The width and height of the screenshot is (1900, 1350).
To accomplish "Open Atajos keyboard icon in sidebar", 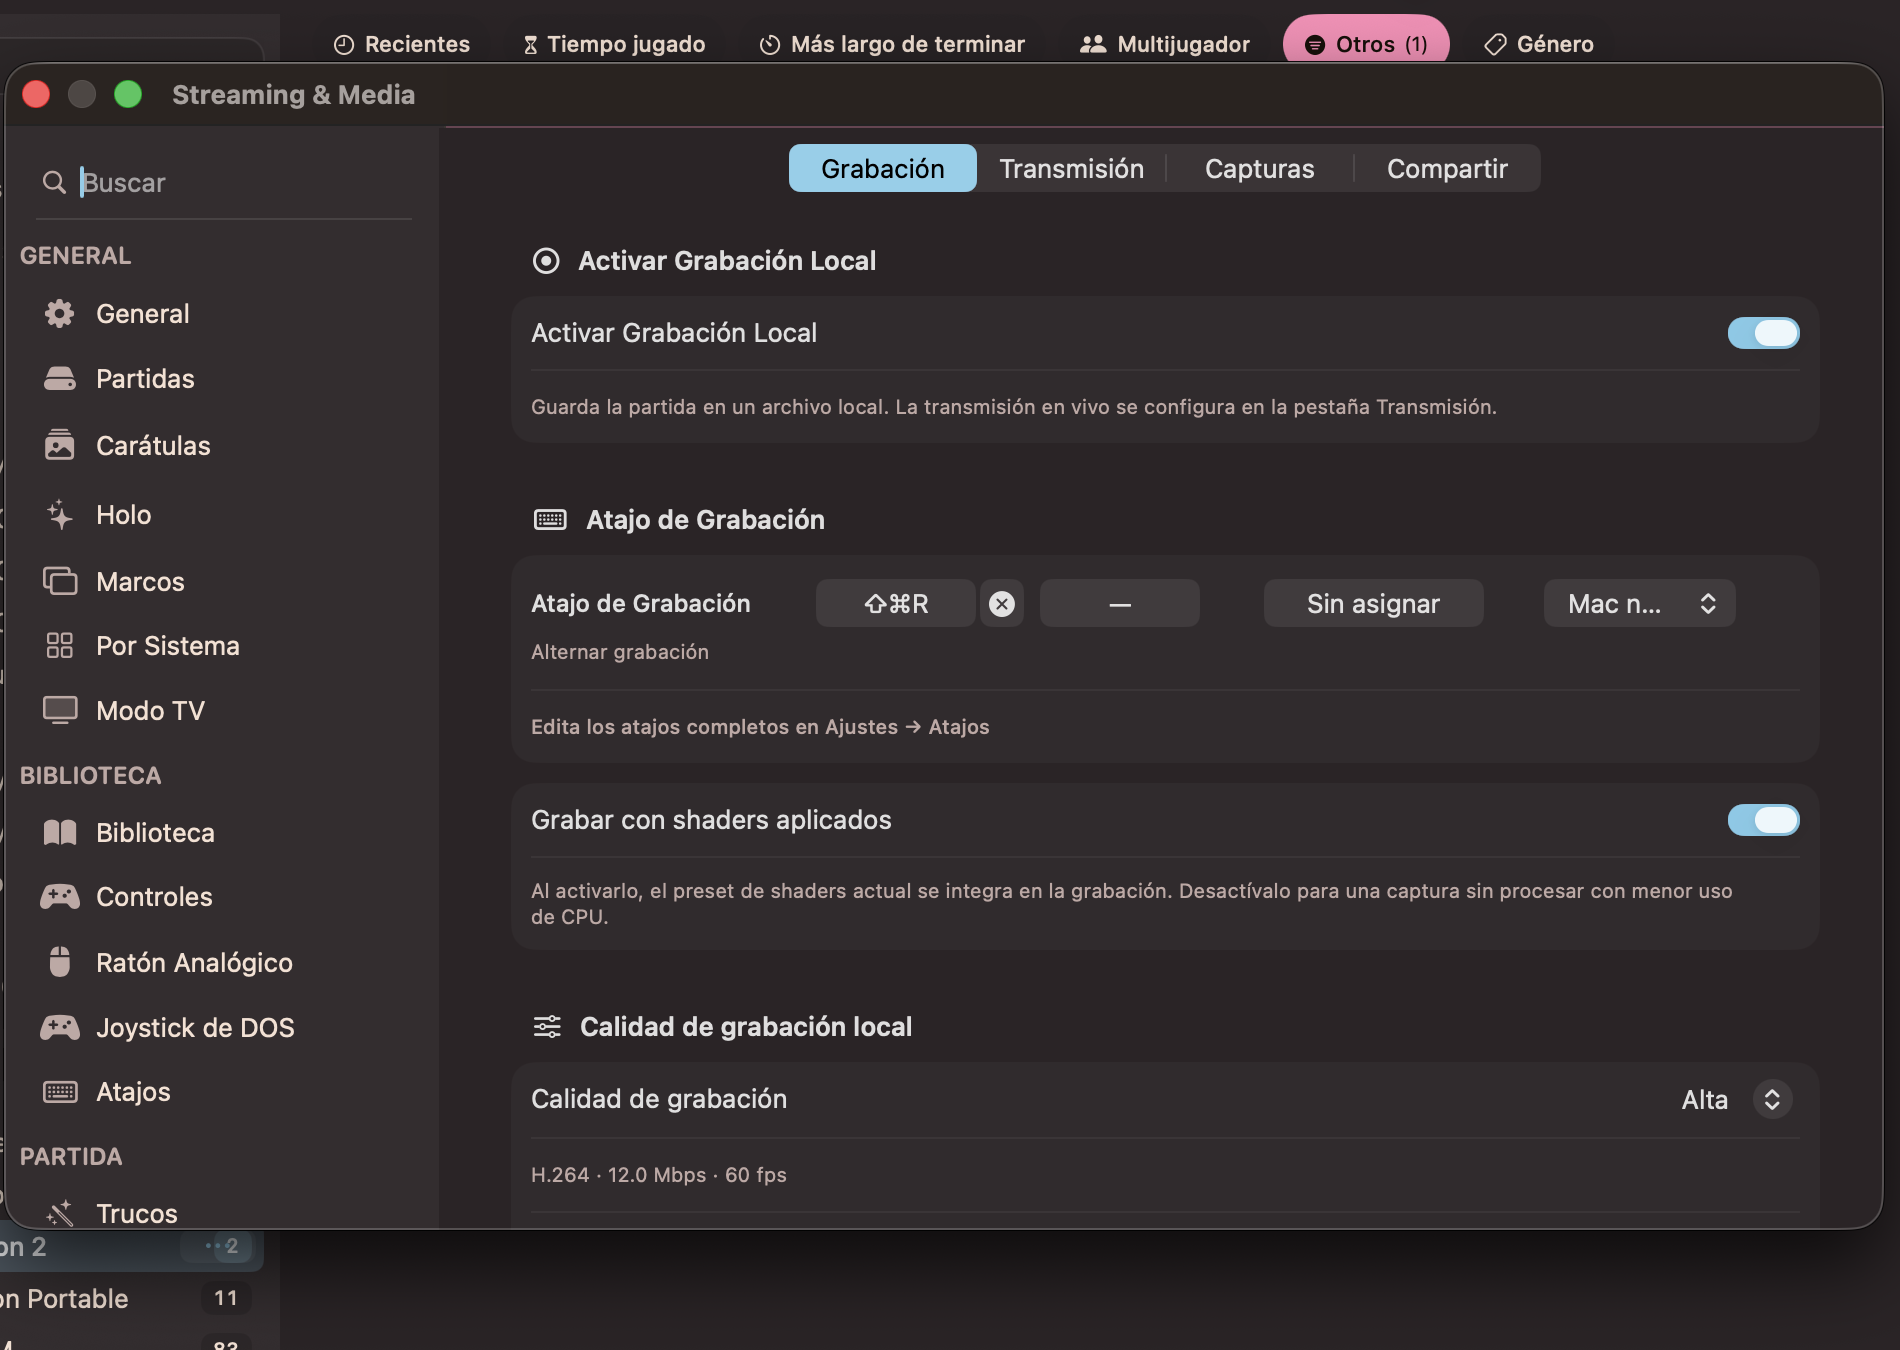I will coord(60,1091).
